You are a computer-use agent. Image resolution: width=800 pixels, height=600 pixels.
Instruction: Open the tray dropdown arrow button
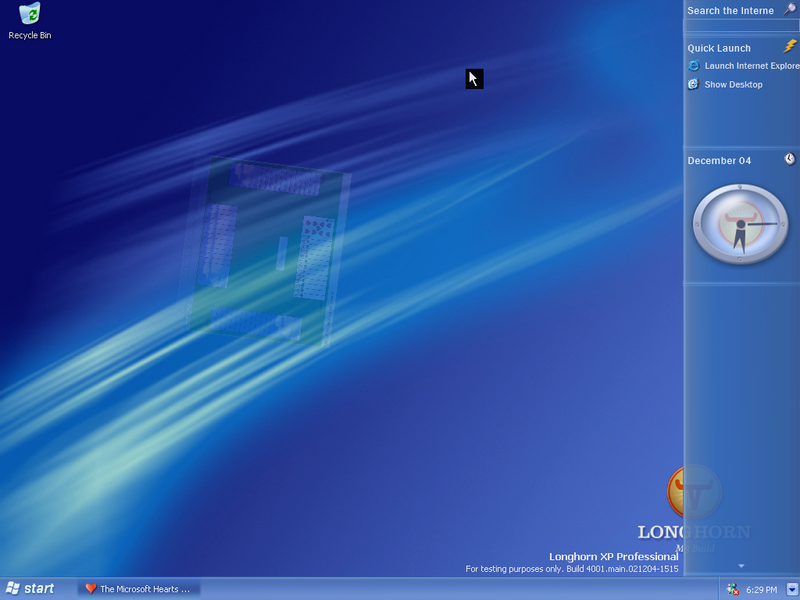[x=792, y=589]
